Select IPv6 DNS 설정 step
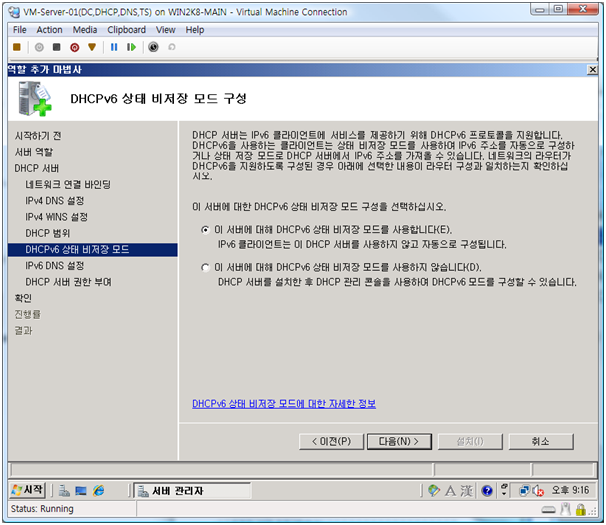This screenshot has width=606, height=525. click(x=54, y=266)
